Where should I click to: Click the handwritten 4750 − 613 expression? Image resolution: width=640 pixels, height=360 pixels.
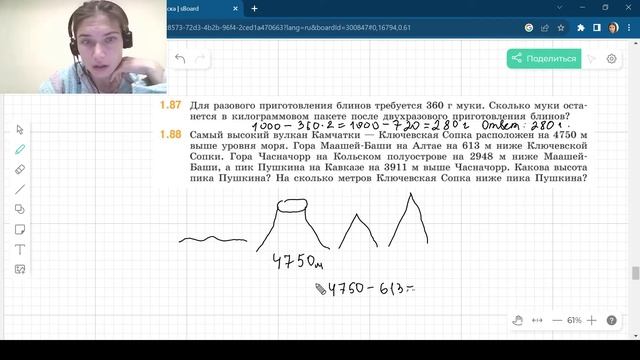coord(371,289)
